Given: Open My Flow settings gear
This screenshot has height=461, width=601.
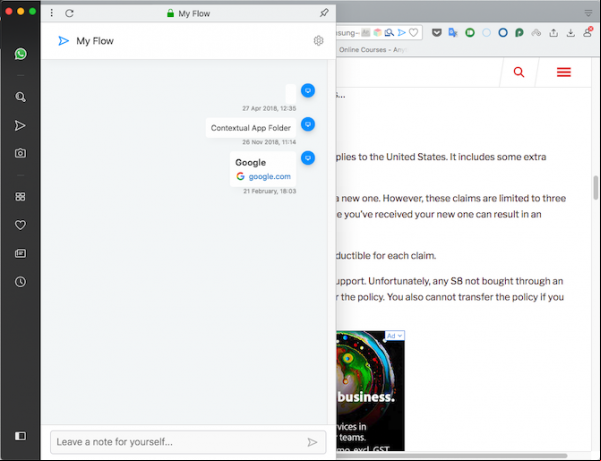Looking at the screenshot, I should [x=319, y=41].
